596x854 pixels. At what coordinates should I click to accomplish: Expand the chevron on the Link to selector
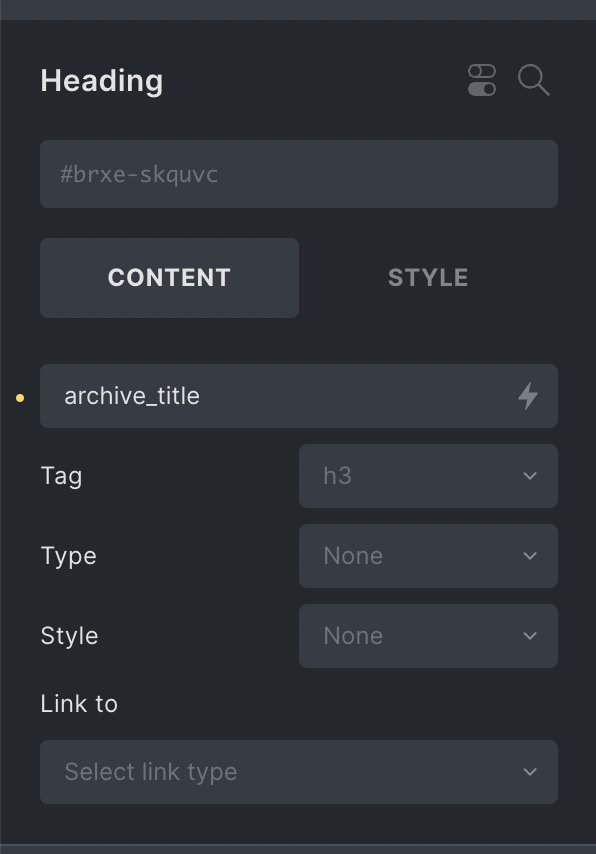[x=530, y=772]
